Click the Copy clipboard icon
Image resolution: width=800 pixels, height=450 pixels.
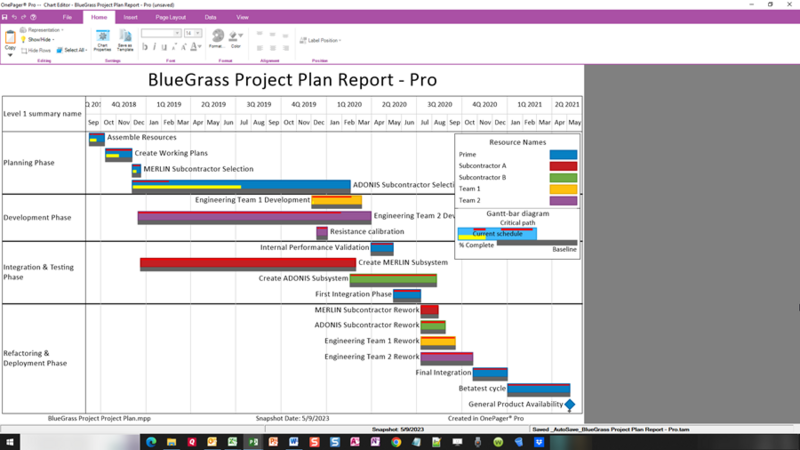coord(10,38)
